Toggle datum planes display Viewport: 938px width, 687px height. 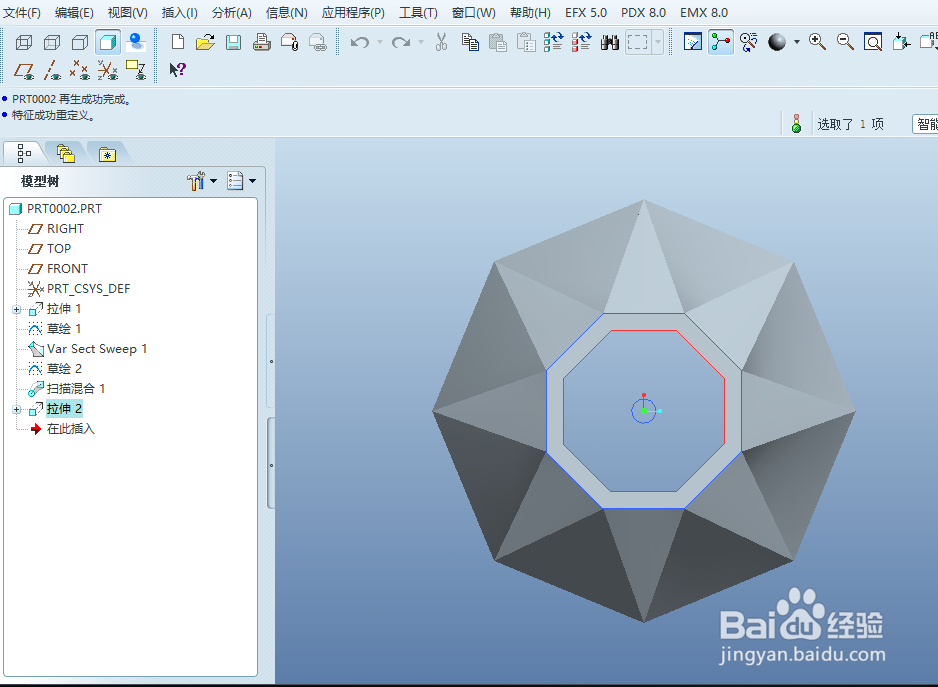[x=24, y=71]
